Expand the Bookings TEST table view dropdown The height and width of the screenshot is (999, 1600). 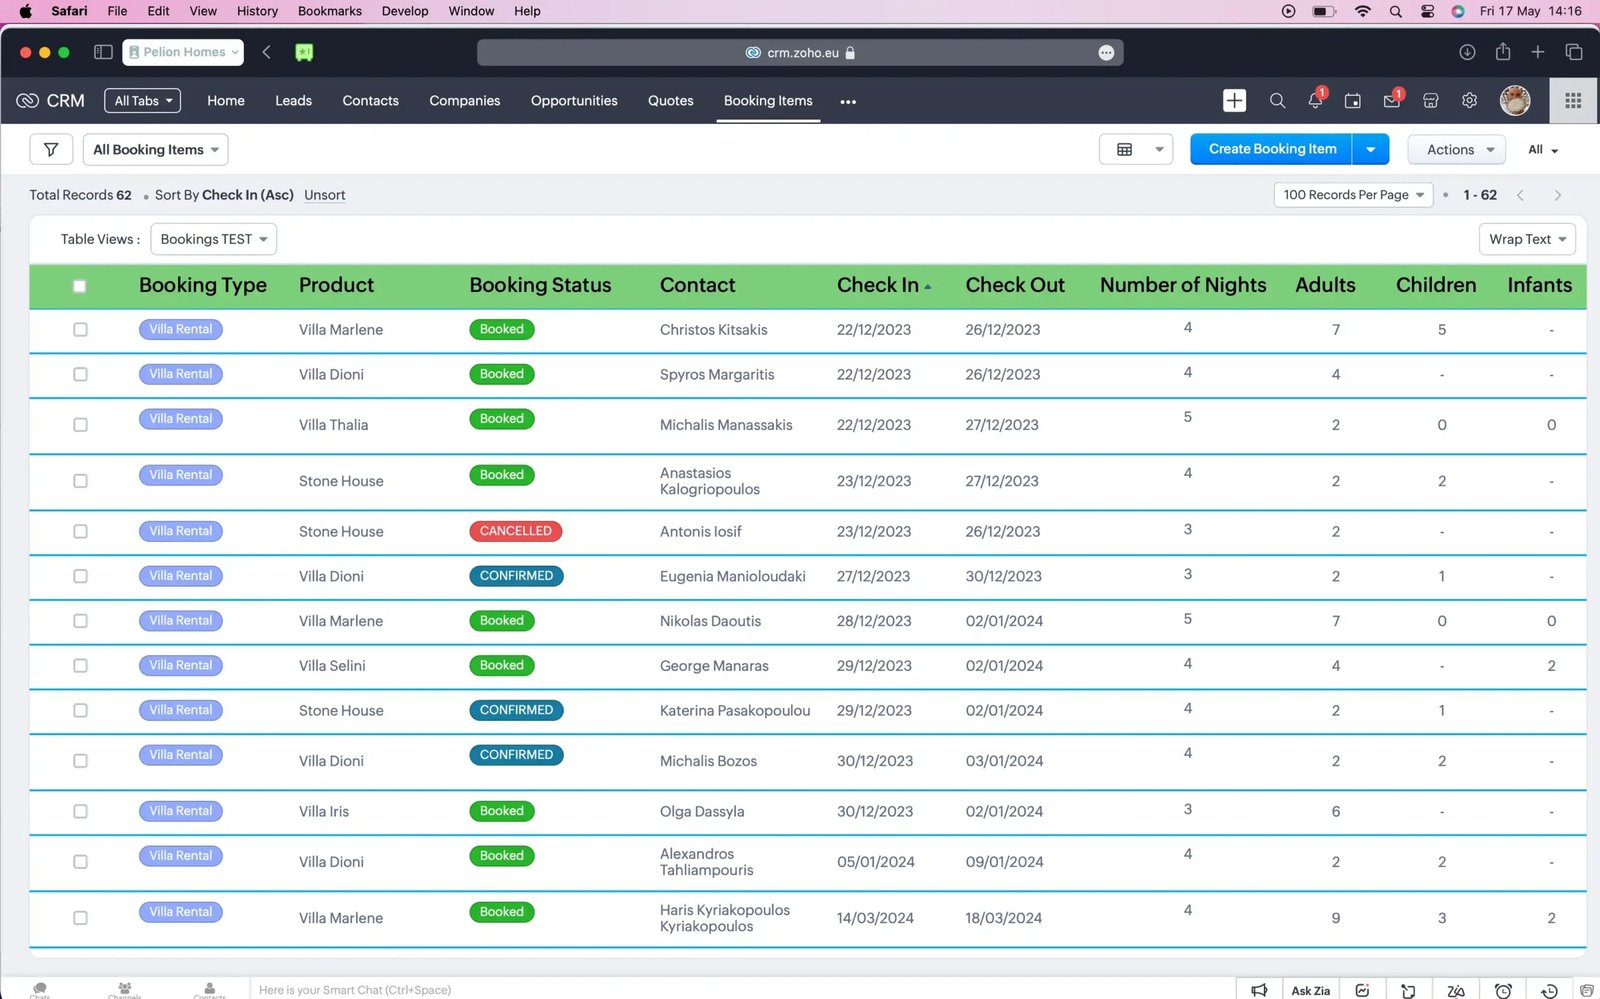pyautogui.click(x=213, y=239)
